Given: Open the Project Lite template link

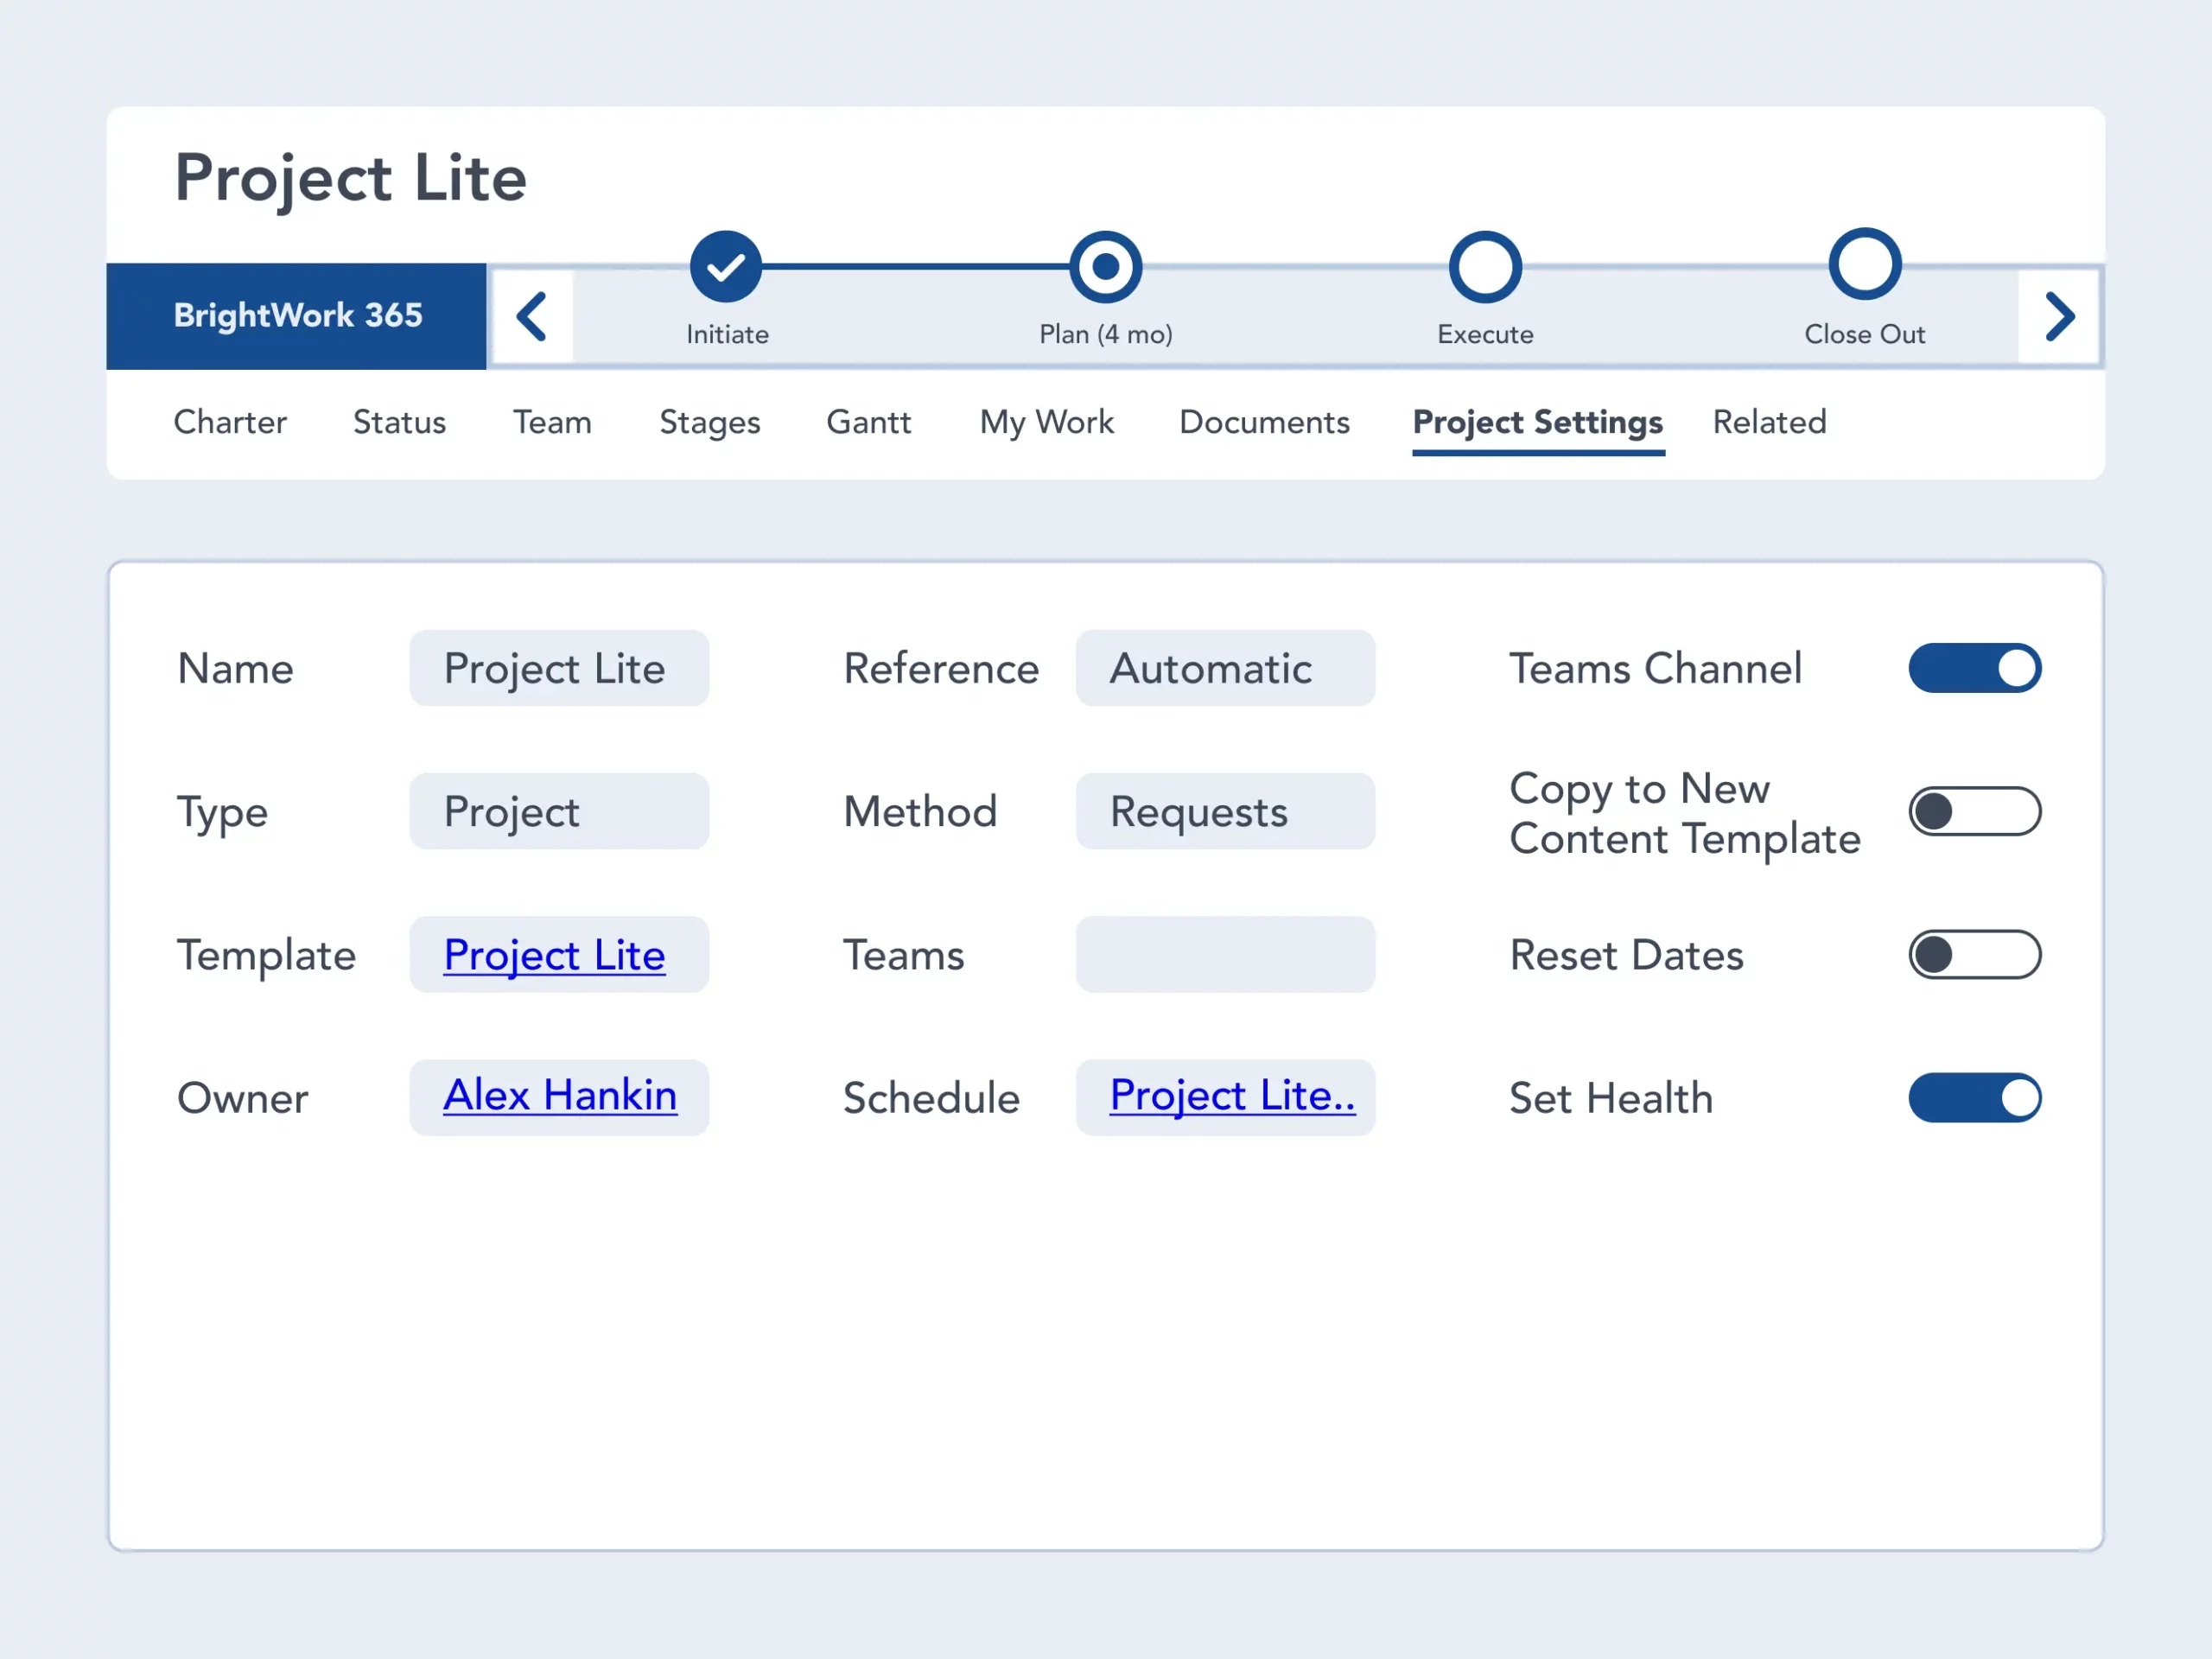Looking at the screenshot, I should (x=554, y=955).
